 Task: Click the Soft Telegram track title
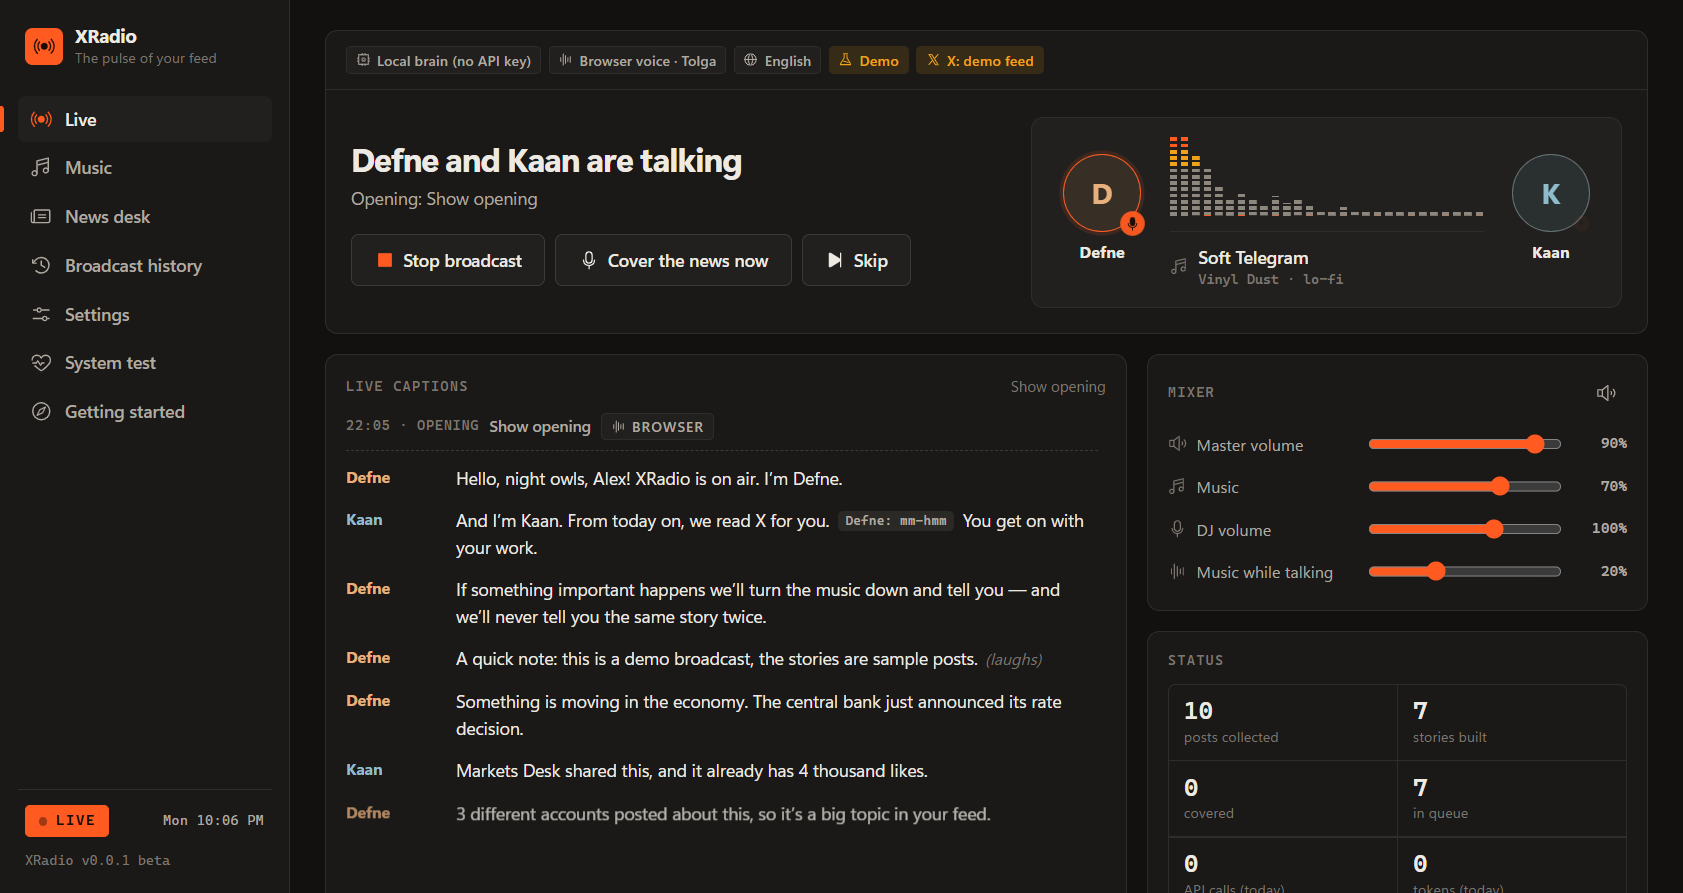[x=1253, y=258]
